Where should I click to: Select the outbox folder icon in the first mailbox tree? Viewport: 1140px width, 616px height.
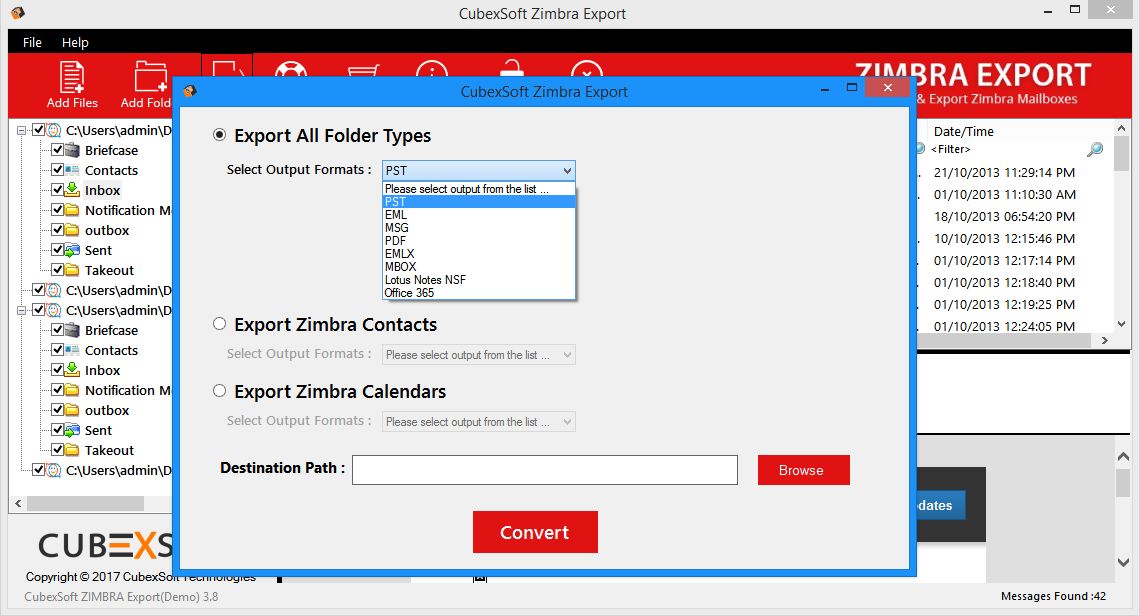[72, 230]
